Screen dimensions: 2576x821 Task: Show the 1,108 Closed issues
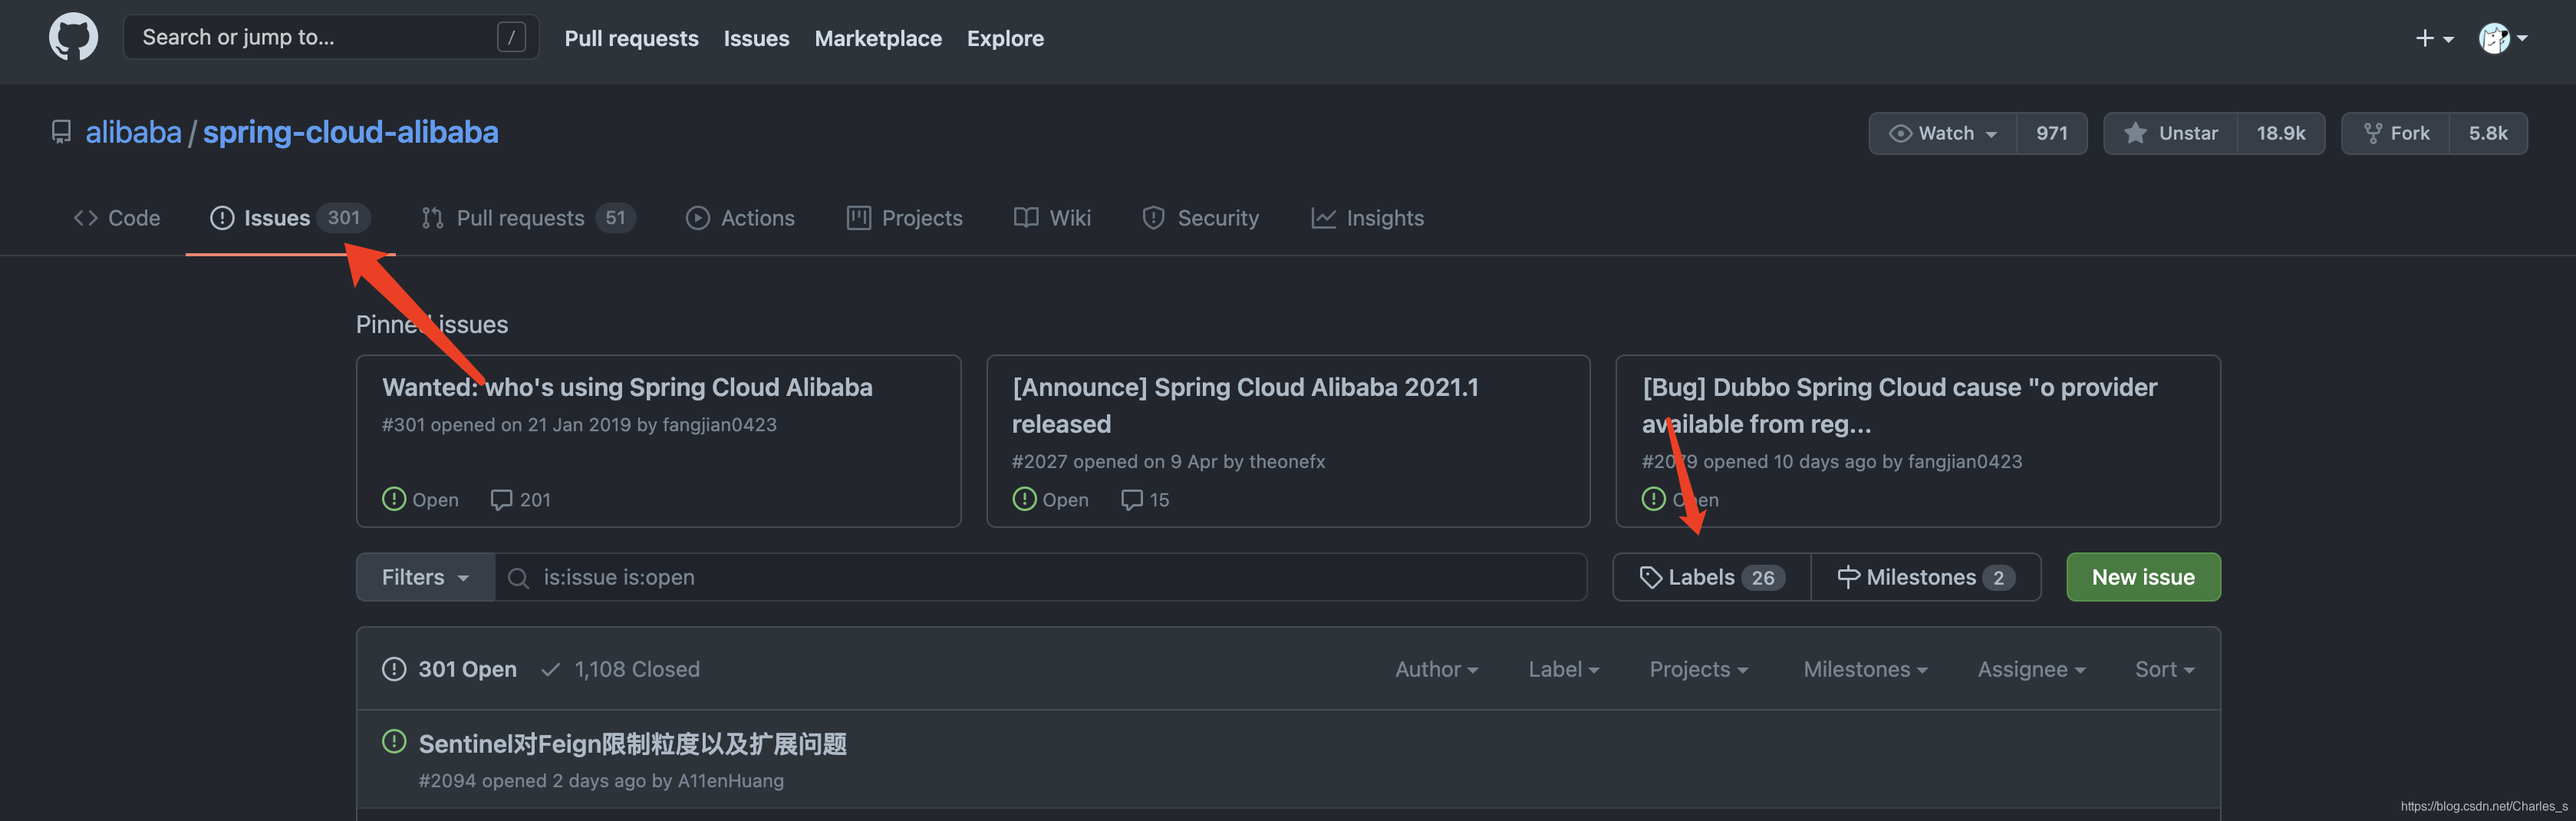coord(620,669)
